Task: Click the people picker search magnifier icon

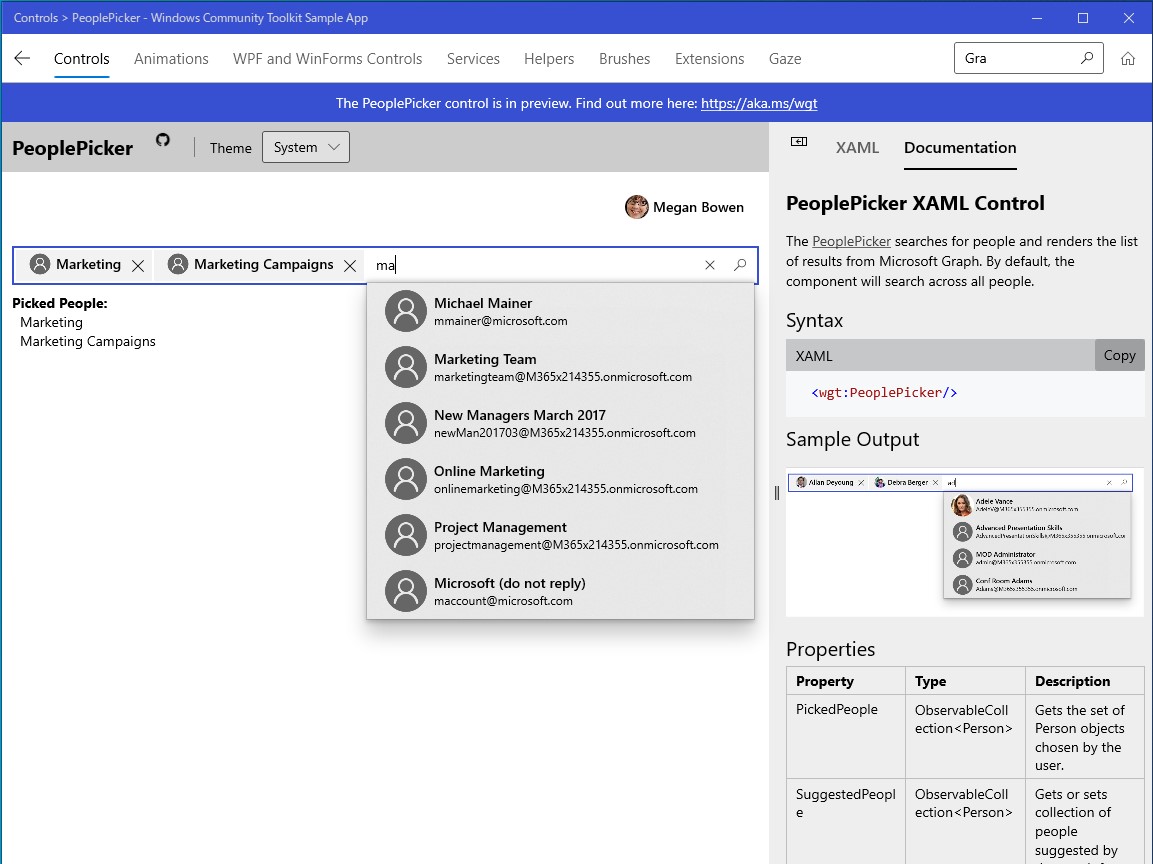Action: 740,265
